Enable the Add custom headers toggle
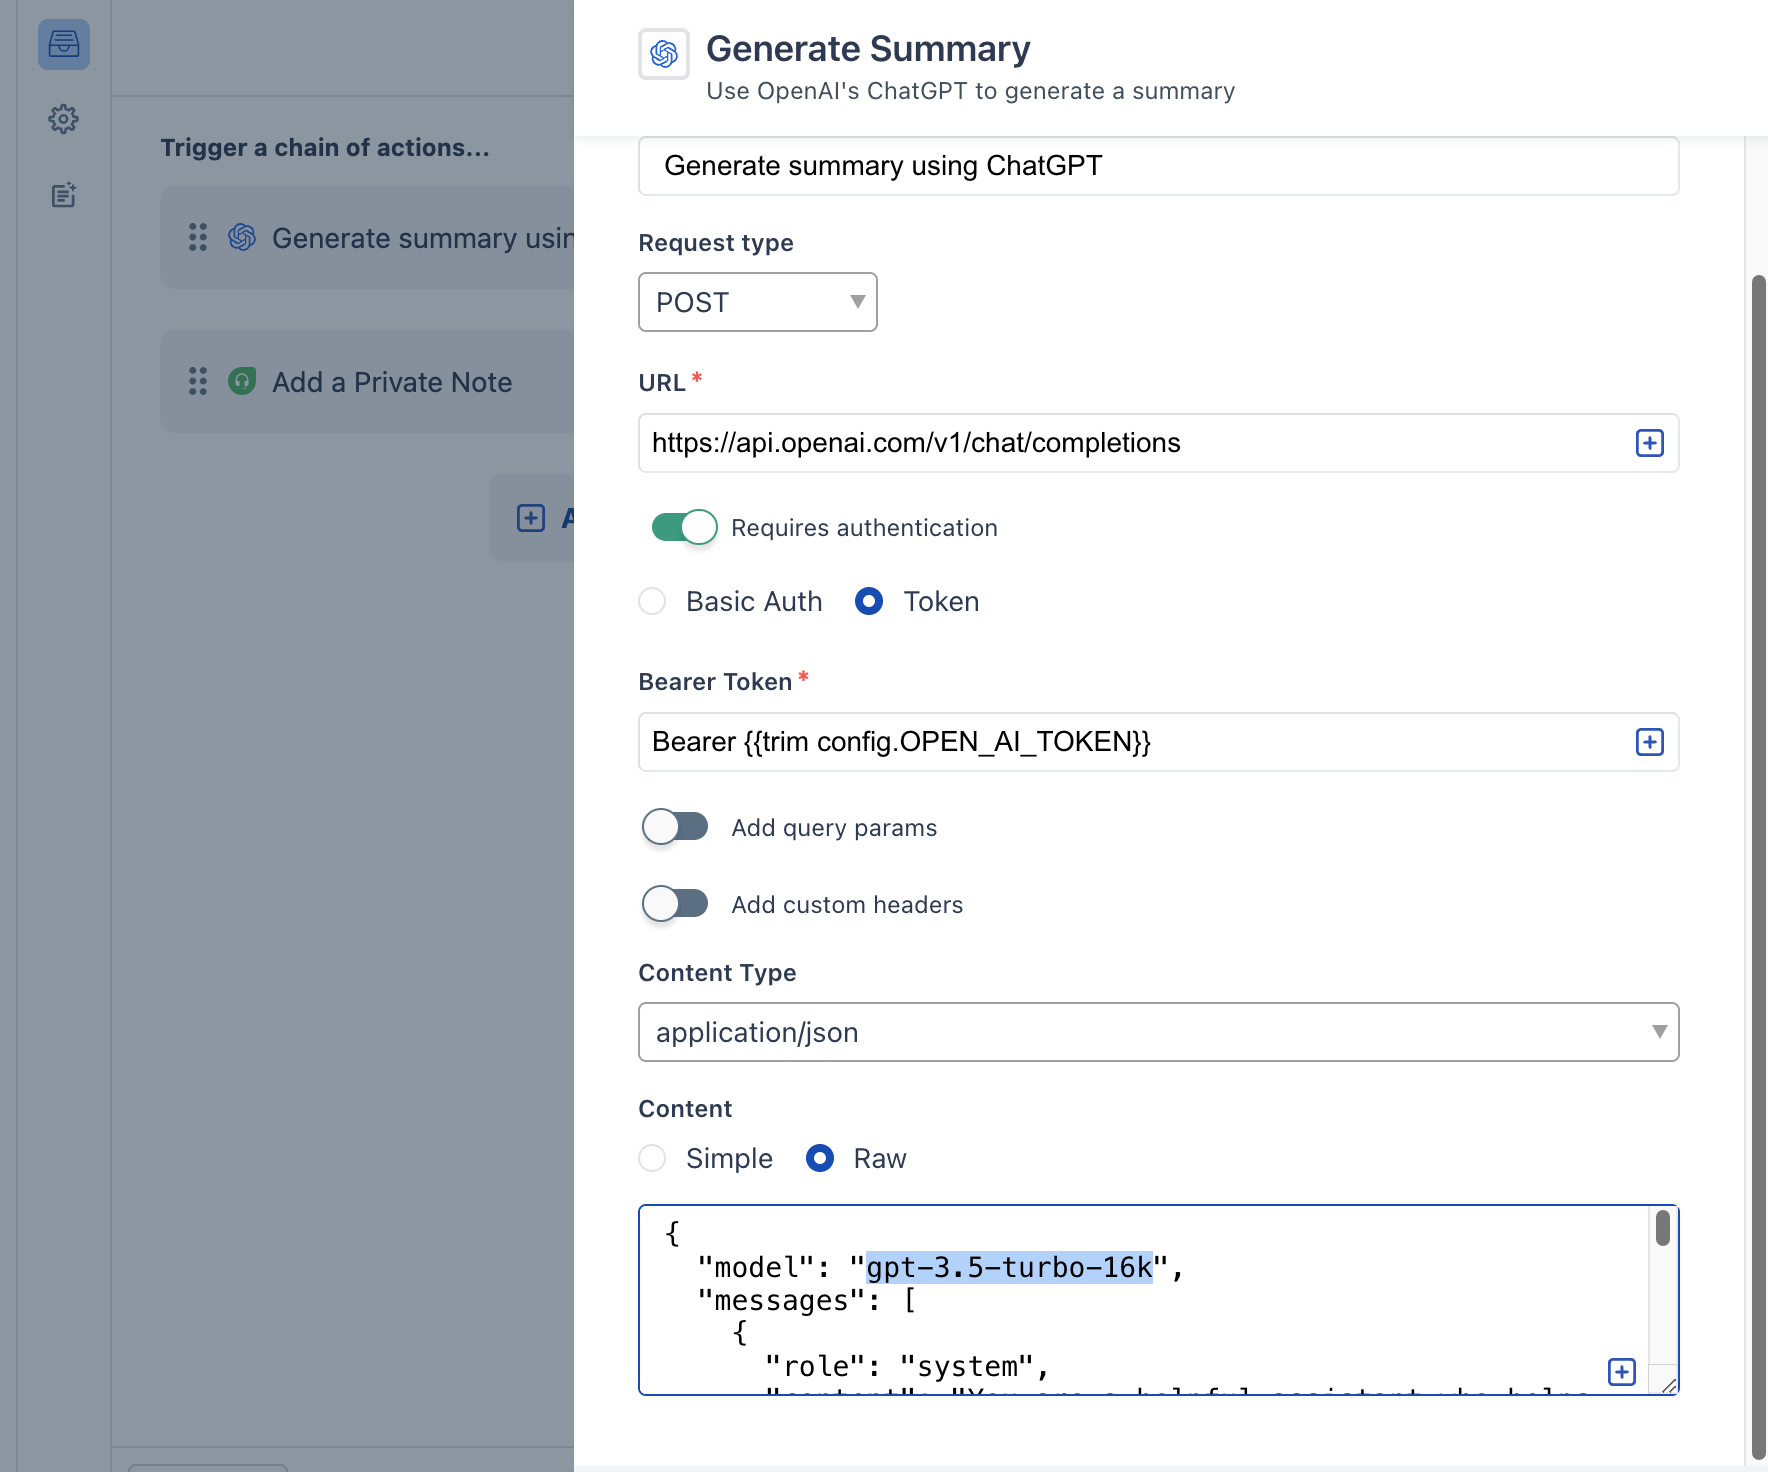Viewport: 1768px width, 1472px height. tap(675, 904)
